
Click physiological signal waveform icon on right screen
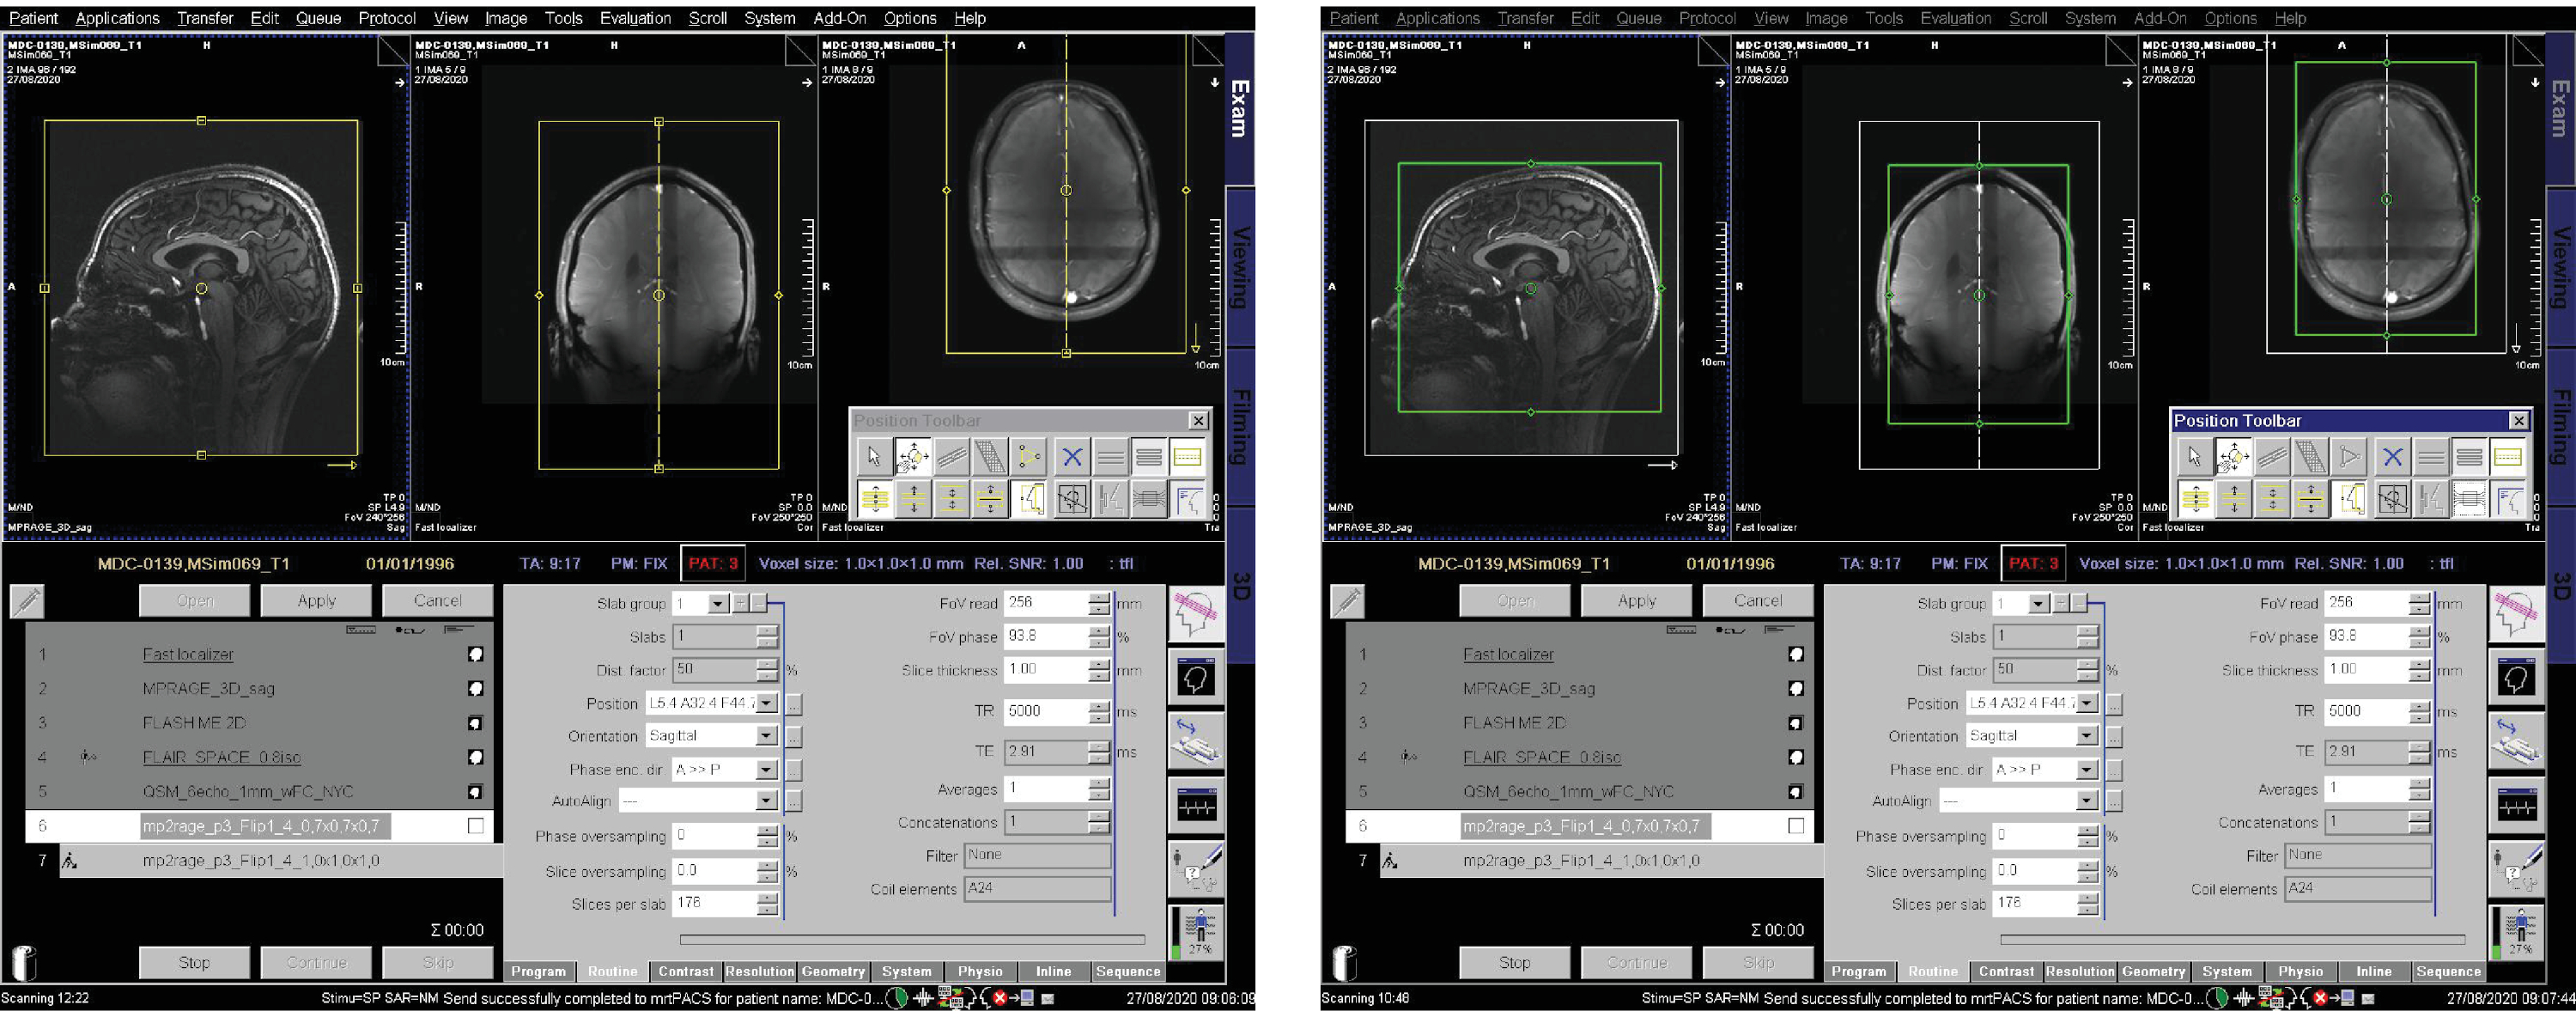click(x=2516, y=805)
